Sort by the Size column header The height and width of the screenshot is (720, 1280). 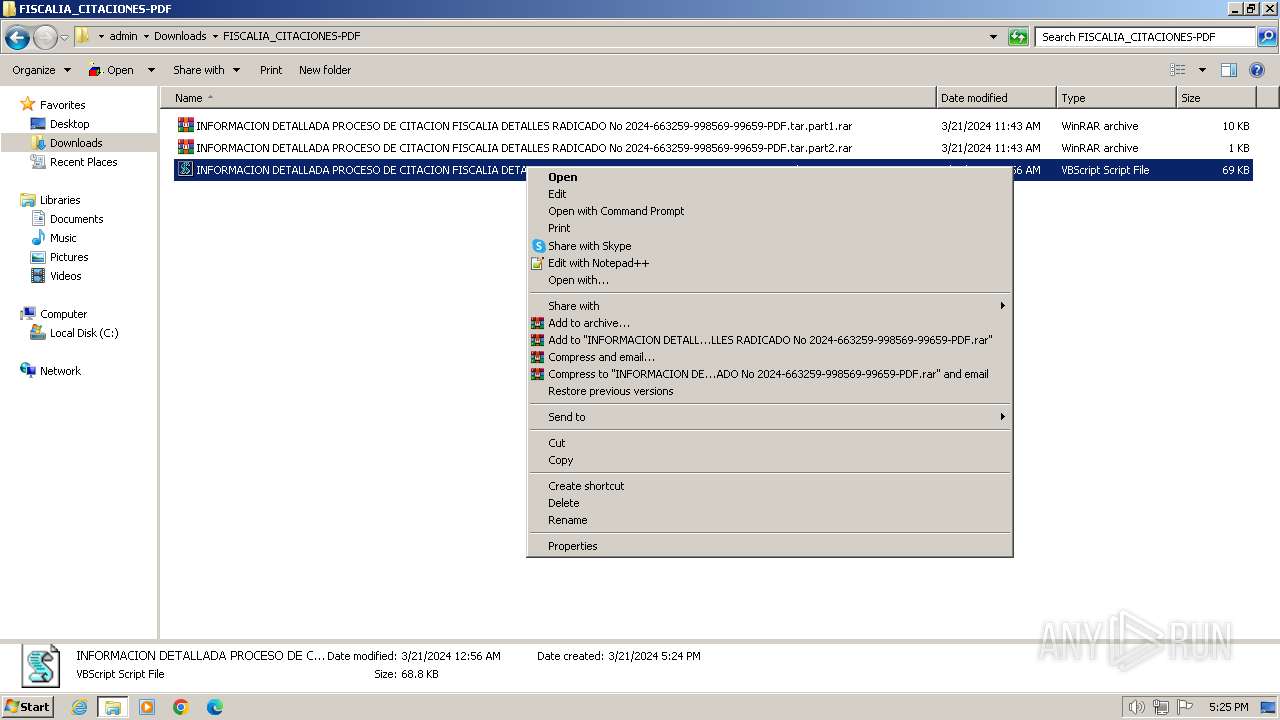(1215, 98)
